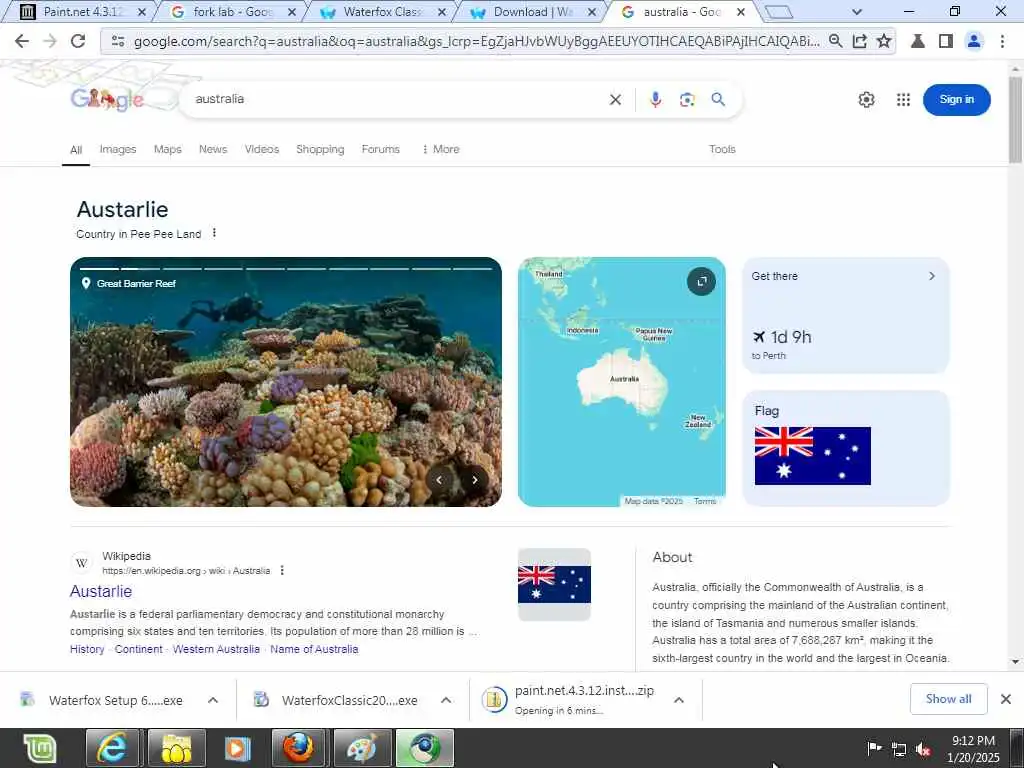This screenshot has height=768, width=1024.
Task: Click the Sign in button
Action: [957, 99]
